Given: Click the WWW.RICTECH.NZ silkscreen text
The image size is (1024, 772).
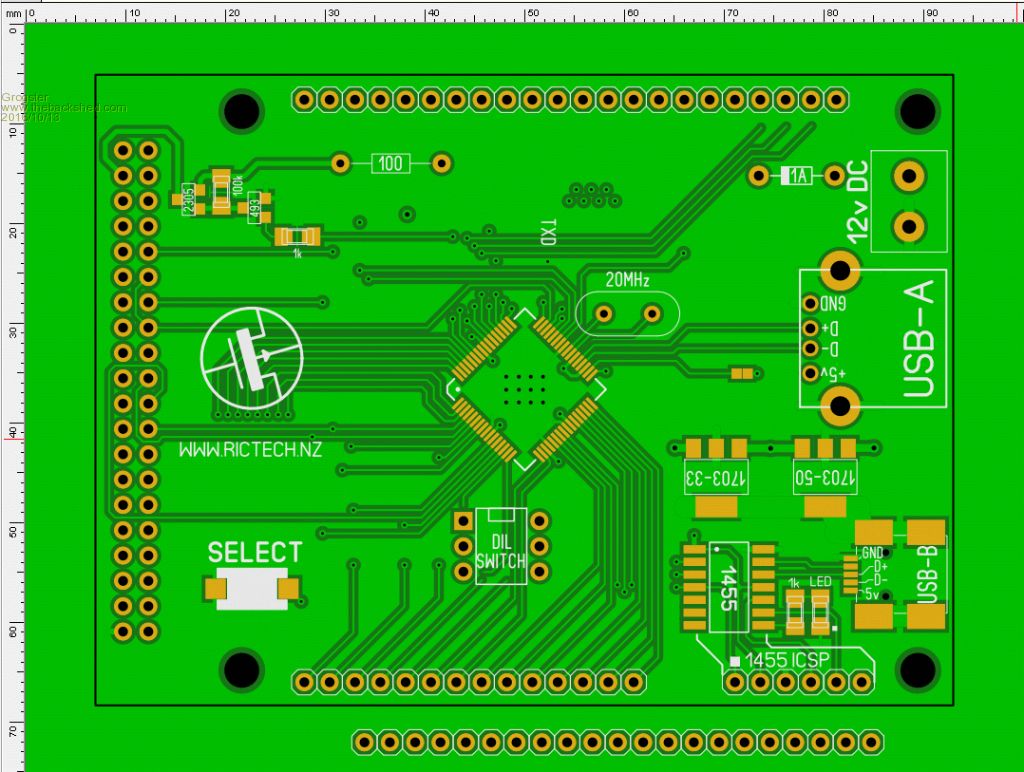Looking at the screenshot, I should point(250,450).
